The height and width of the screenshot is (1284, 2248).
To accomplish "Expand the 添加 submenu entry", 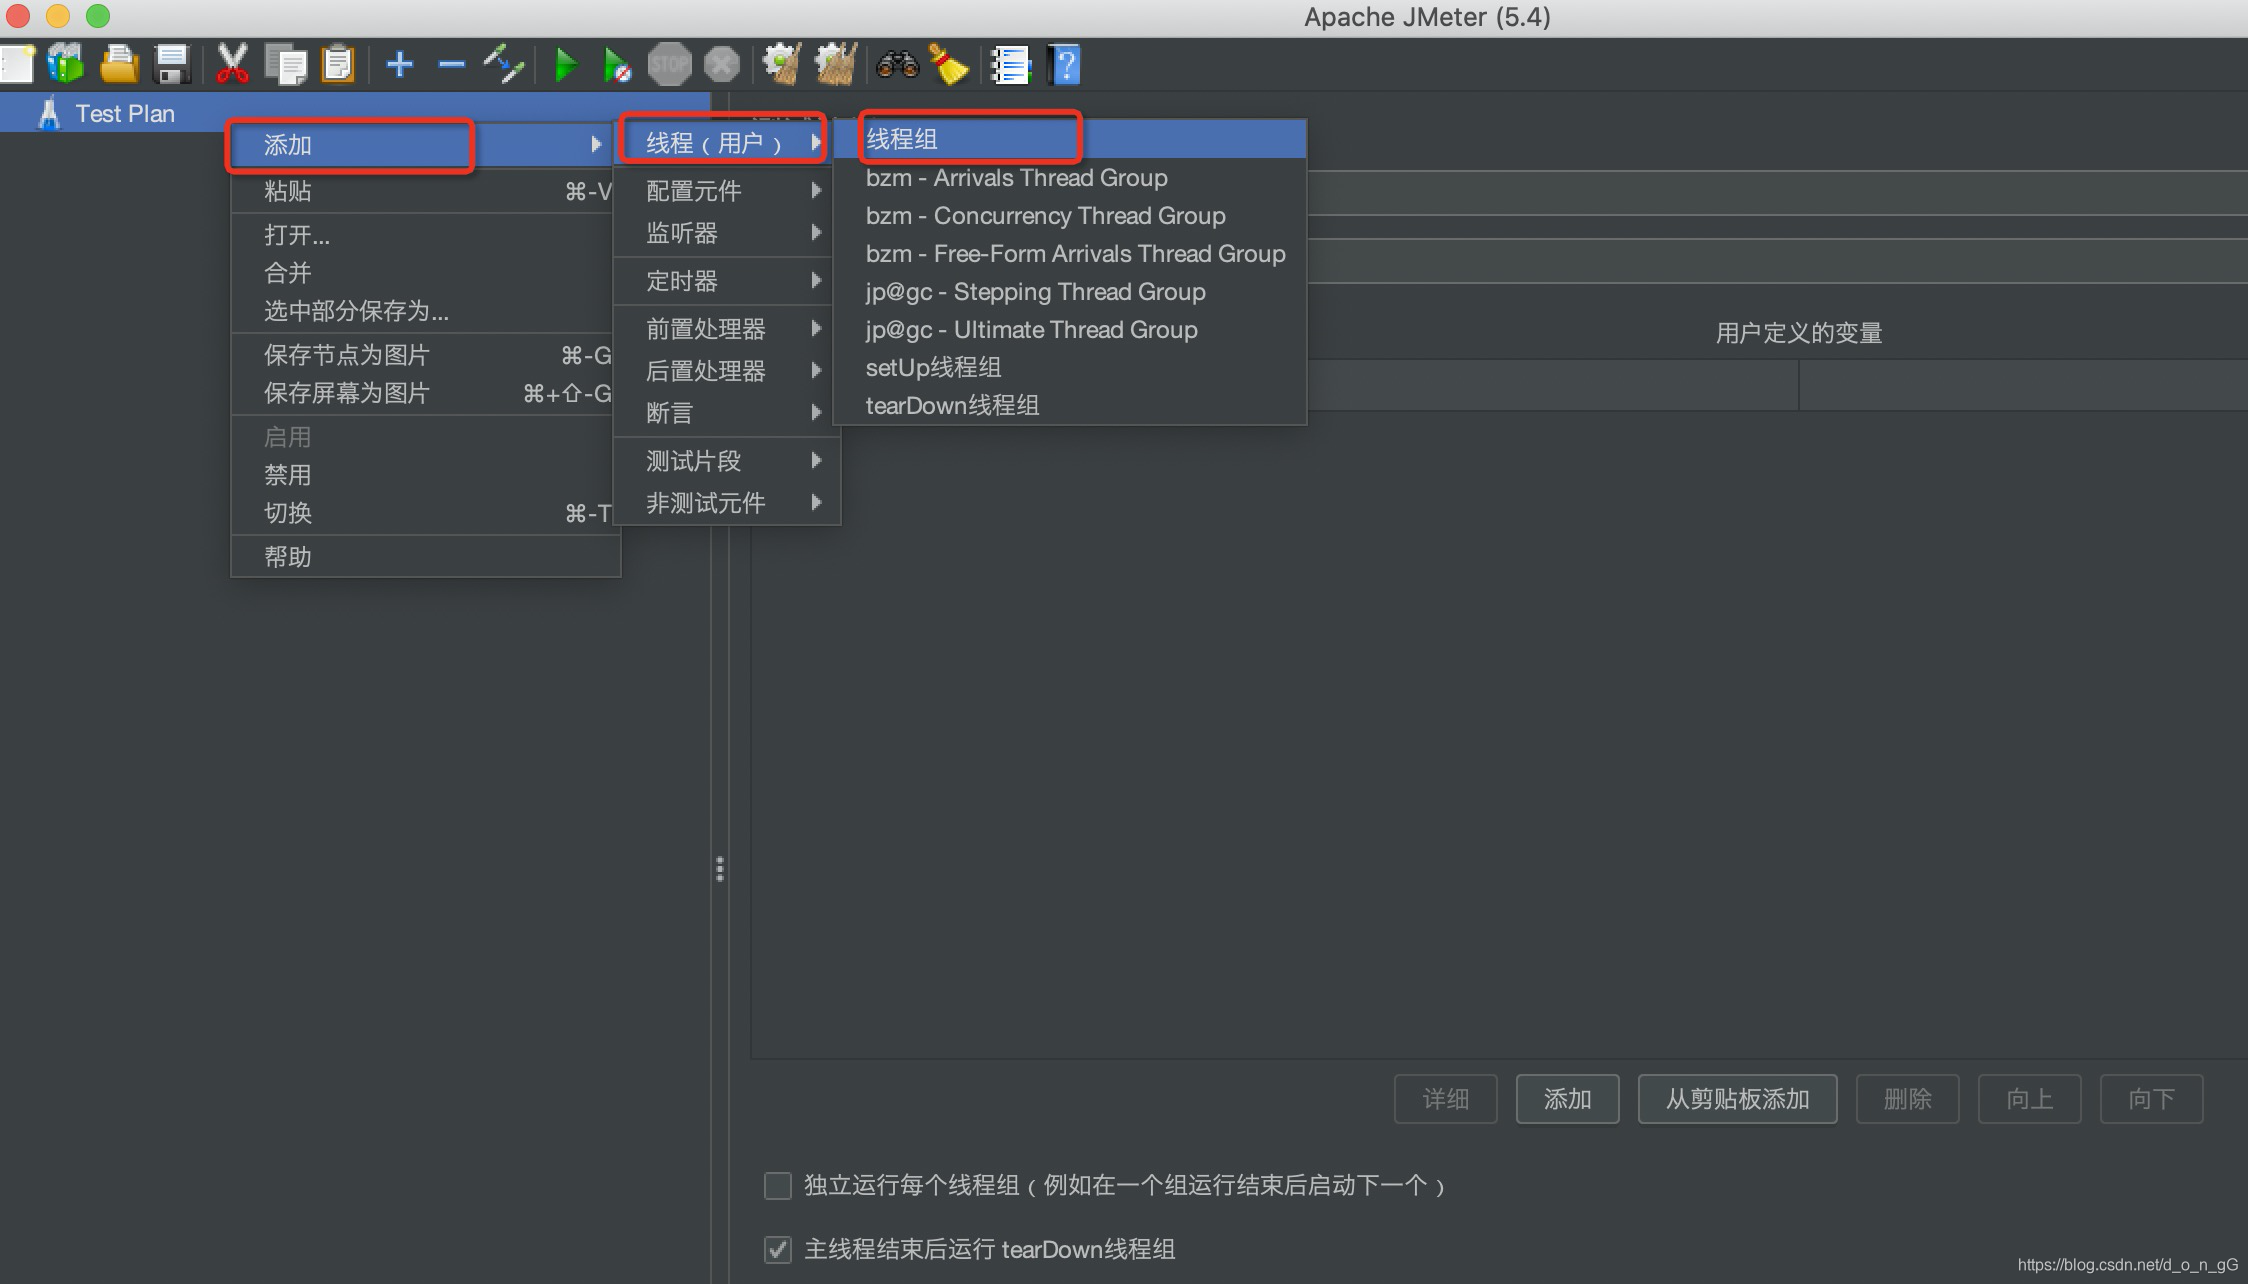I will [x=420, y=145].
